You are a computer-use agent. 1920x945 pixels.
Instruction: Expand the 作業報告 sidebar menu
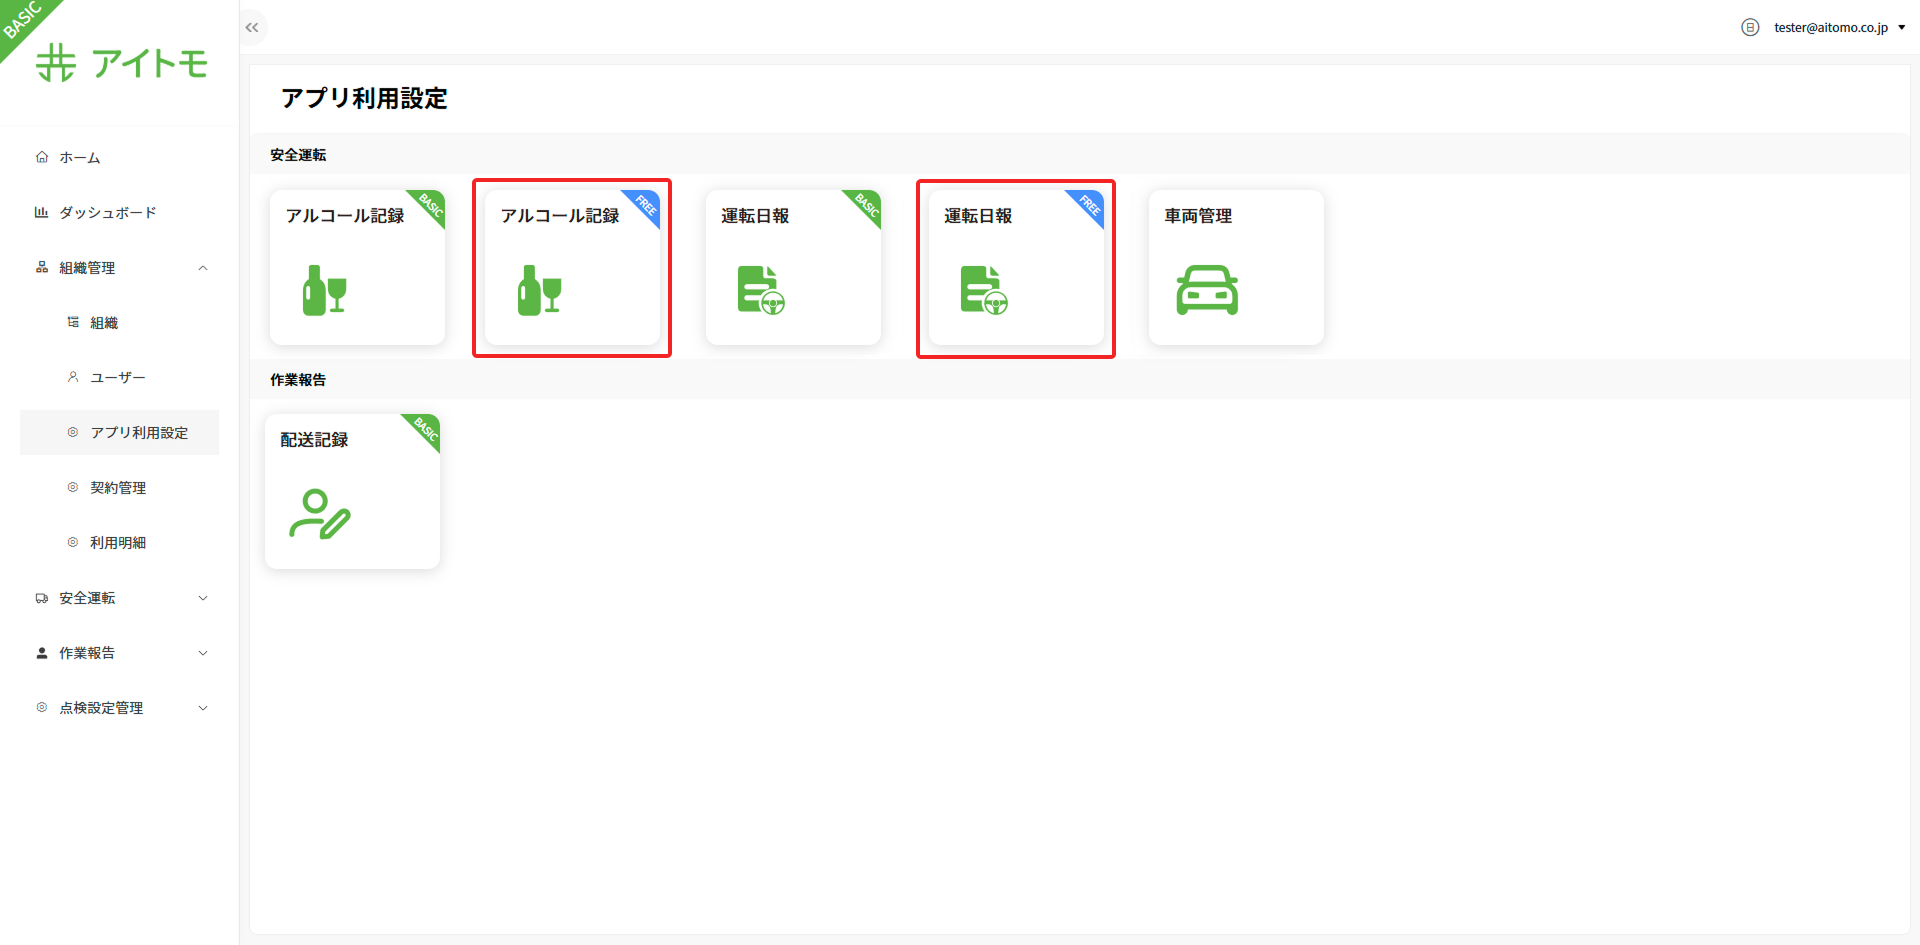pyautogui.click(x=203, y=653)
